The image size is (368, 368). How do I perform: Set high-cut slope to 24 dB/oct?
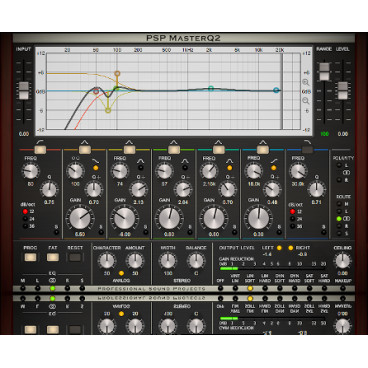[293, 219]
